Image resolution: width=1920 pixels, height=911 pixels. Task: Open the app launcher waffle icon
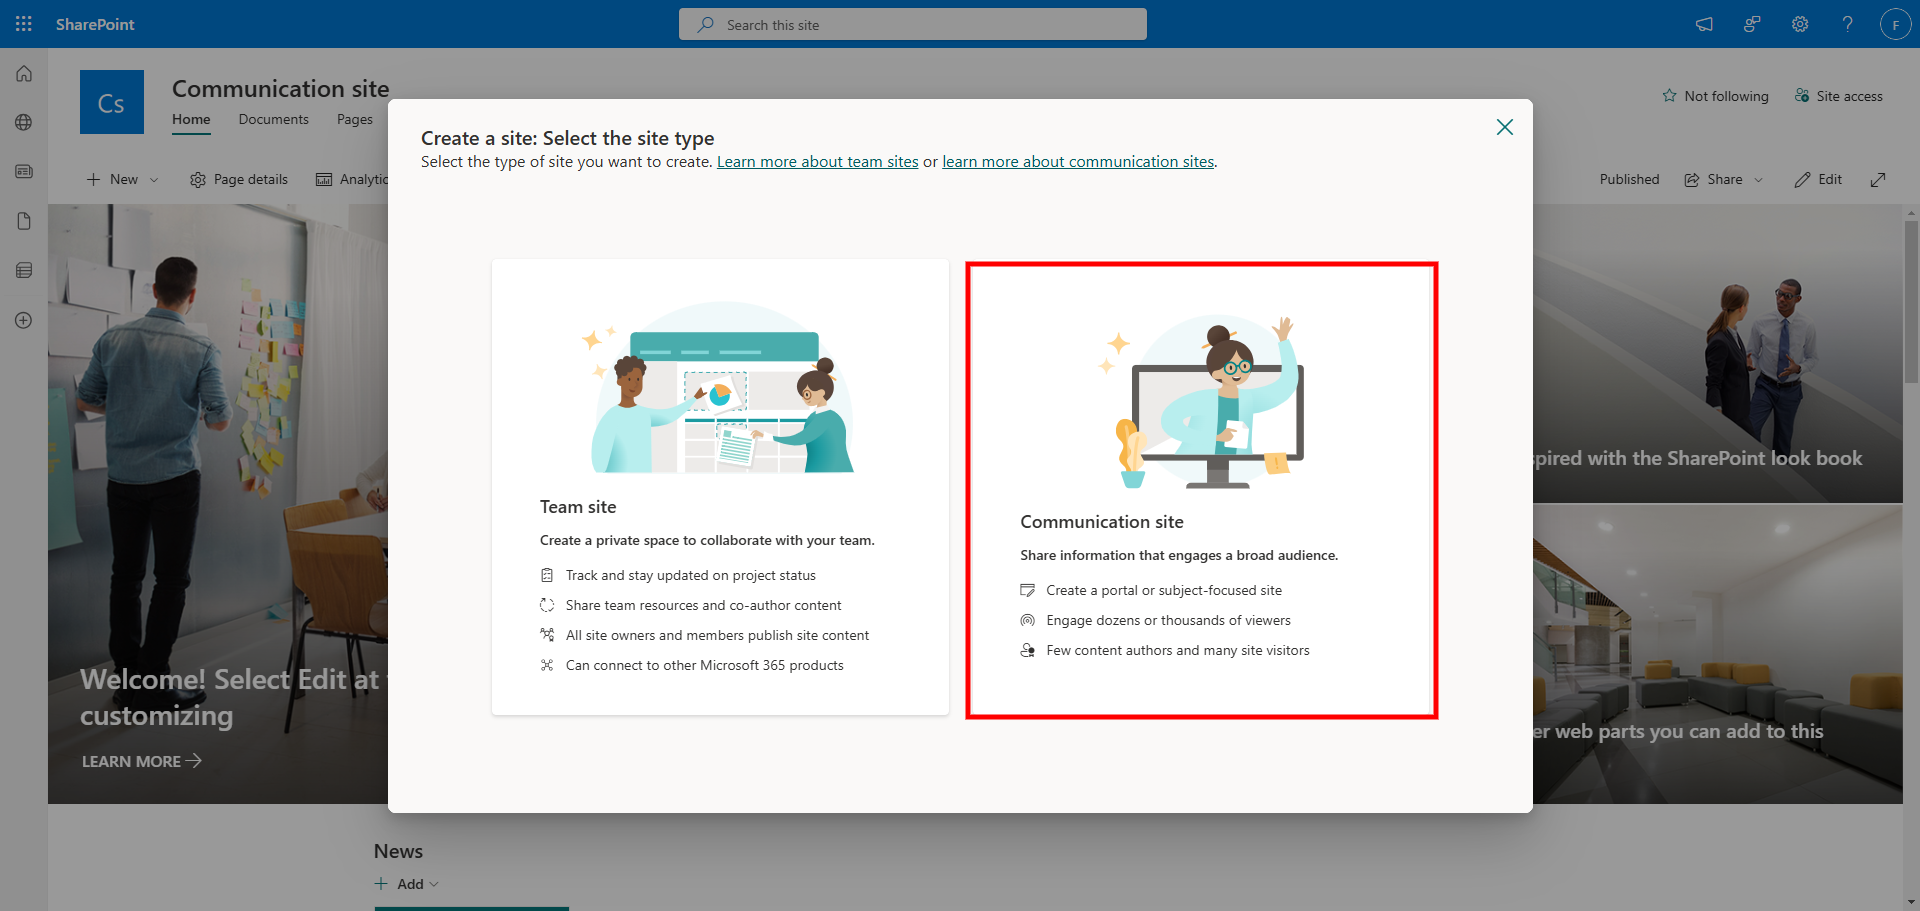point(24,24)
